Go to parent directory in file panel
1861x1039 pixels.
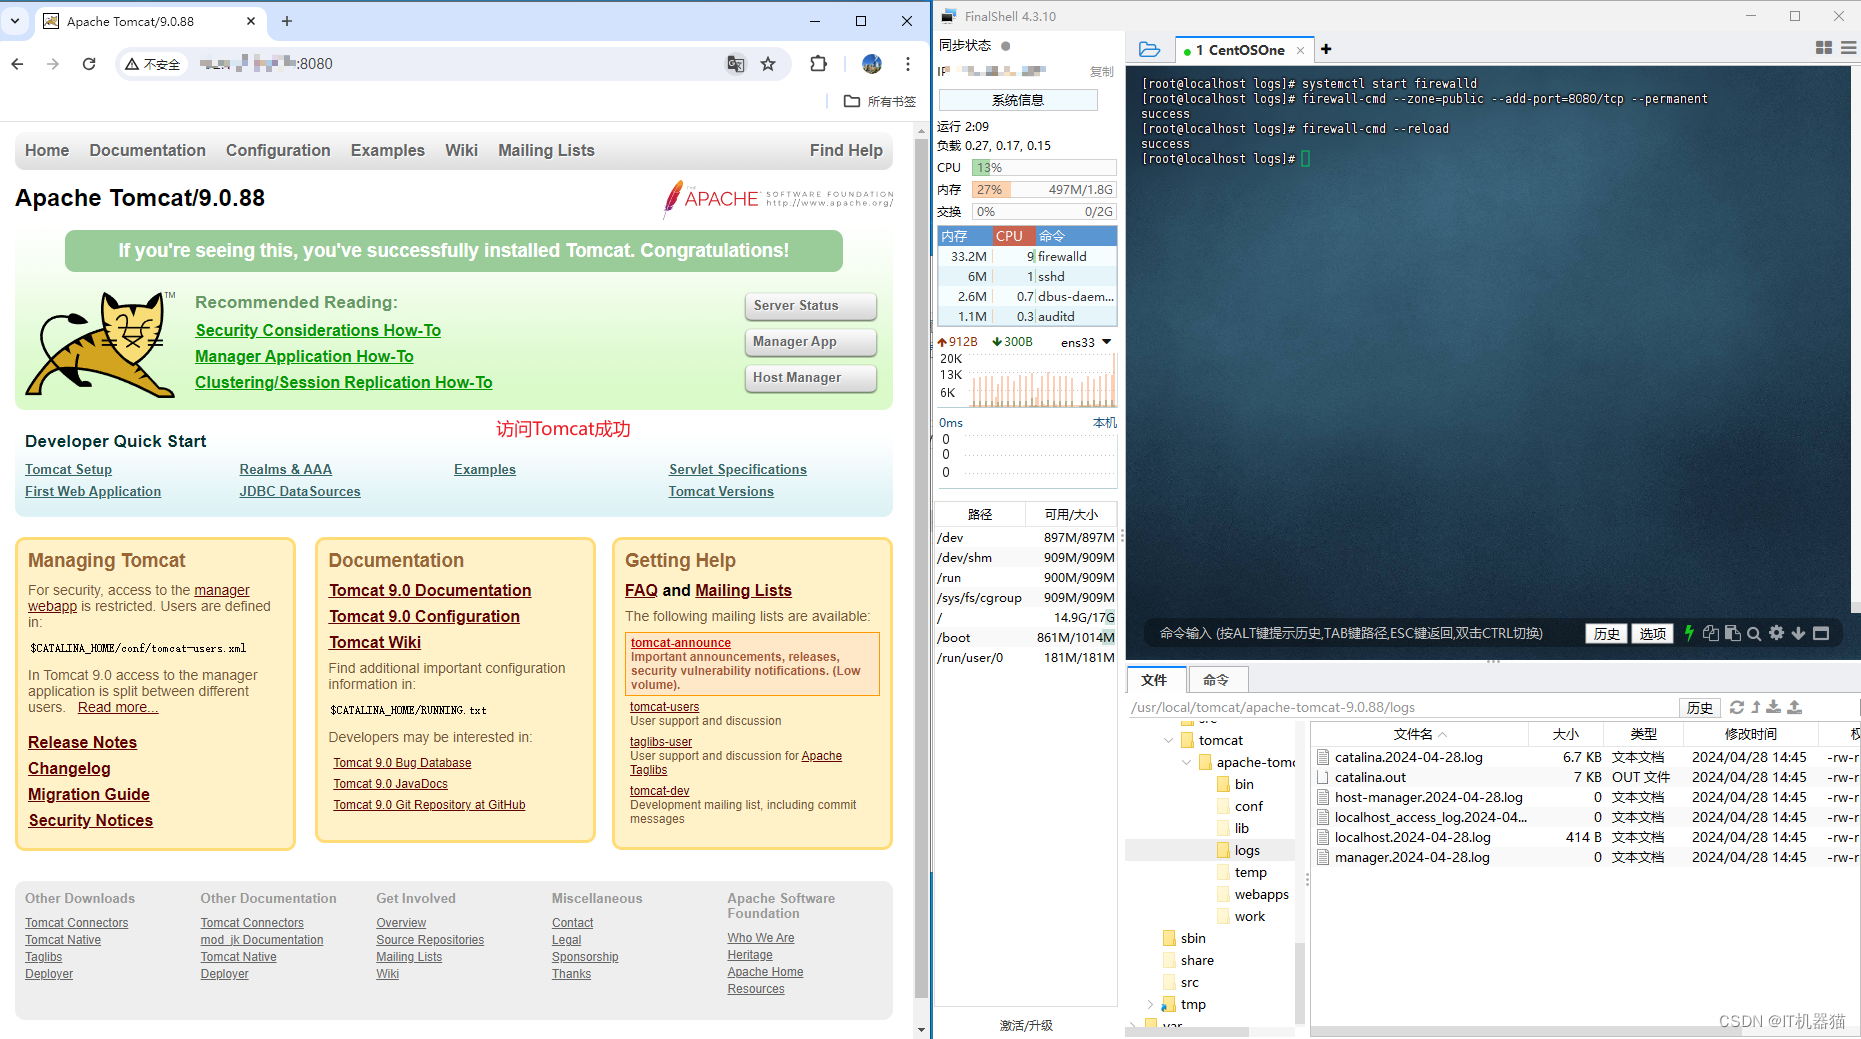coord(1756,707)
